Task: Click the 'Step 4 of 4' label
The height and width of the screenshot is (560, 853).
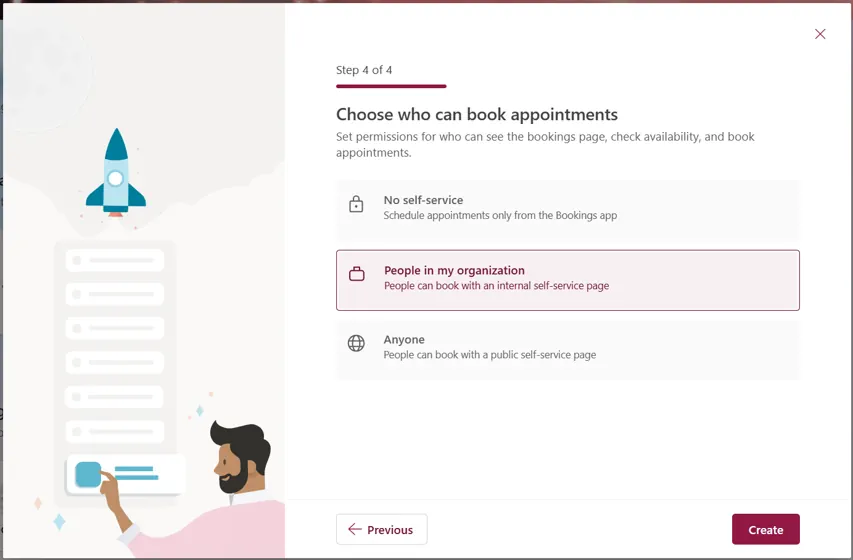Action: tap(364, 70)
